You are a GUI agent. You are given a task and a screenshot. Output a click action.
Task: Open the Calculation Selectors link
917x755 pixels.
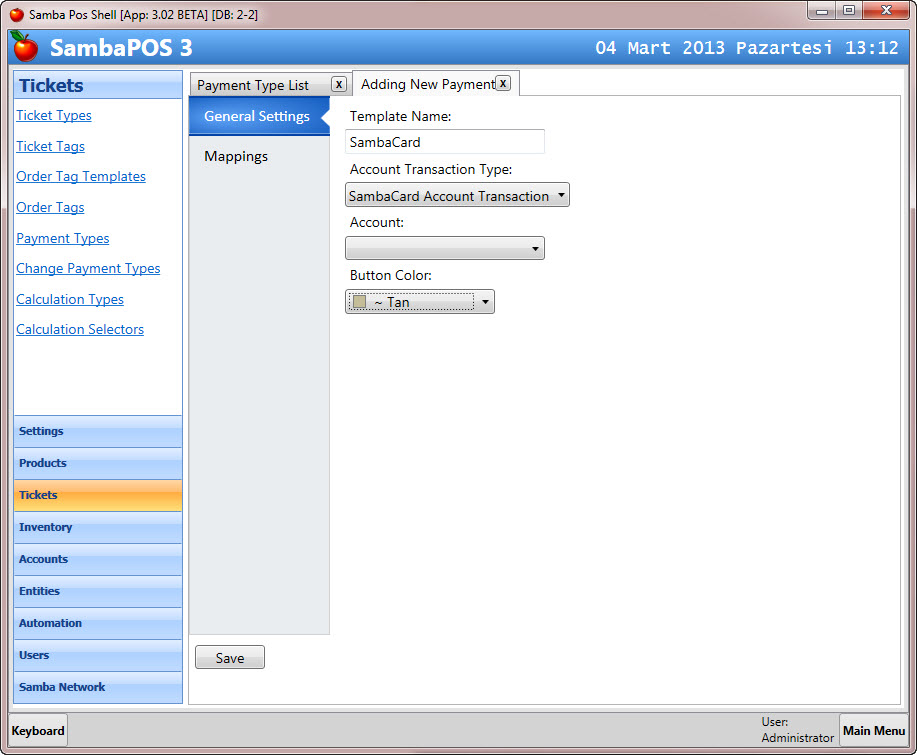coord(80,330)
